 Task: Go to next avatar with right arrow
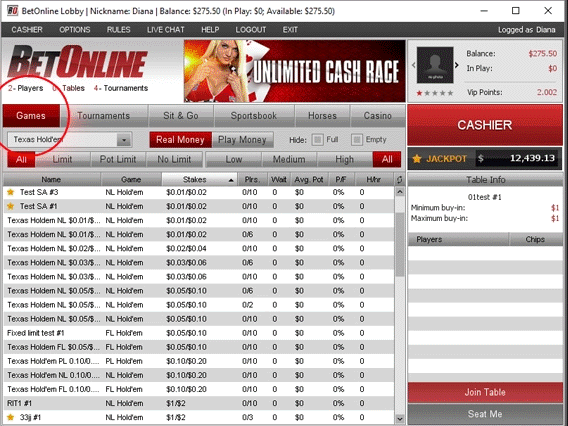(457, 65)
